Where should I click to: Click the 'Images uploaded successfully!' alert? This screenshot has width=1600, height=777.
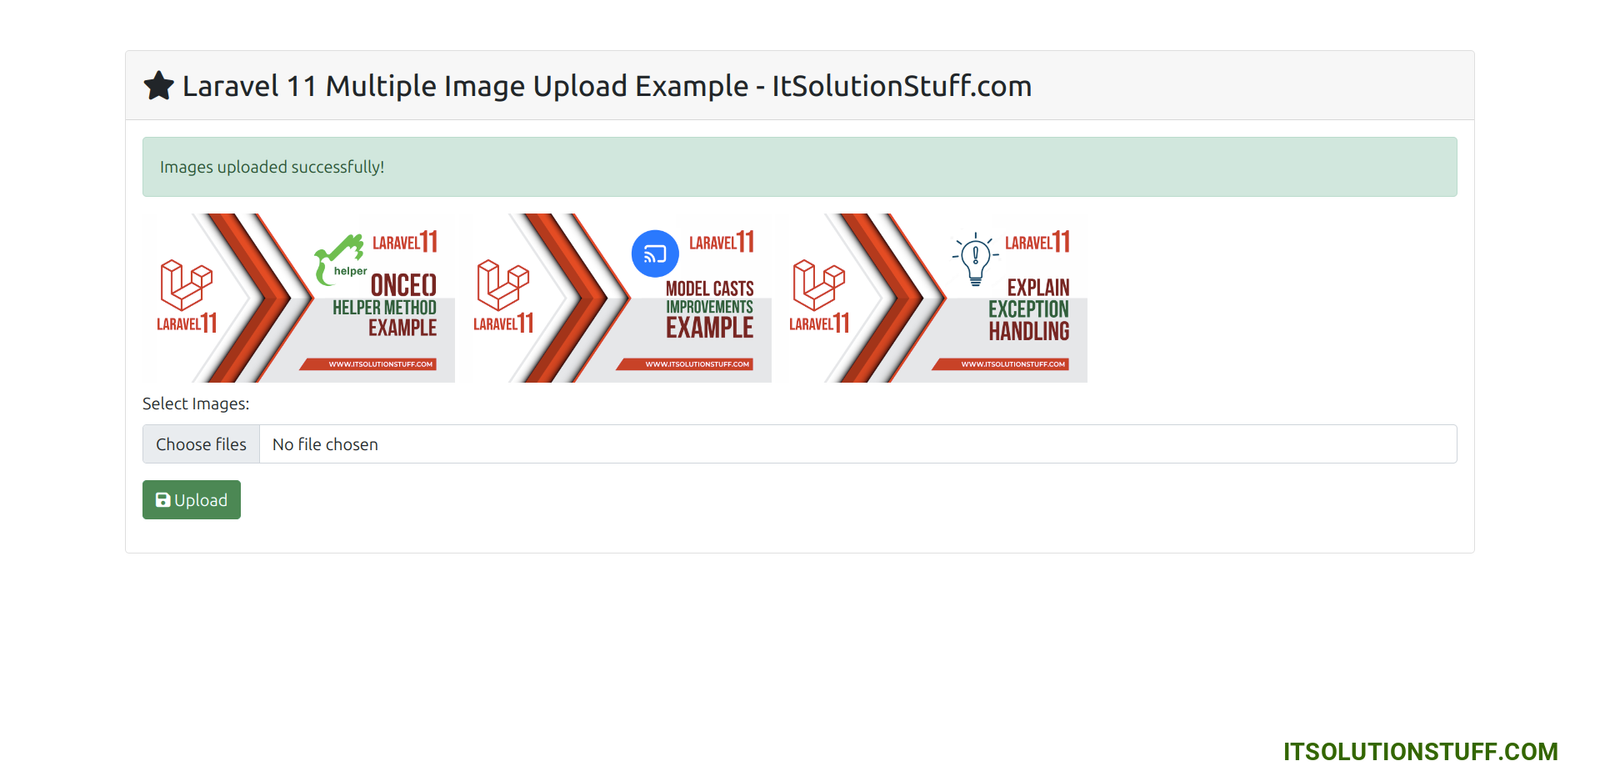click(x=800, y=167)
